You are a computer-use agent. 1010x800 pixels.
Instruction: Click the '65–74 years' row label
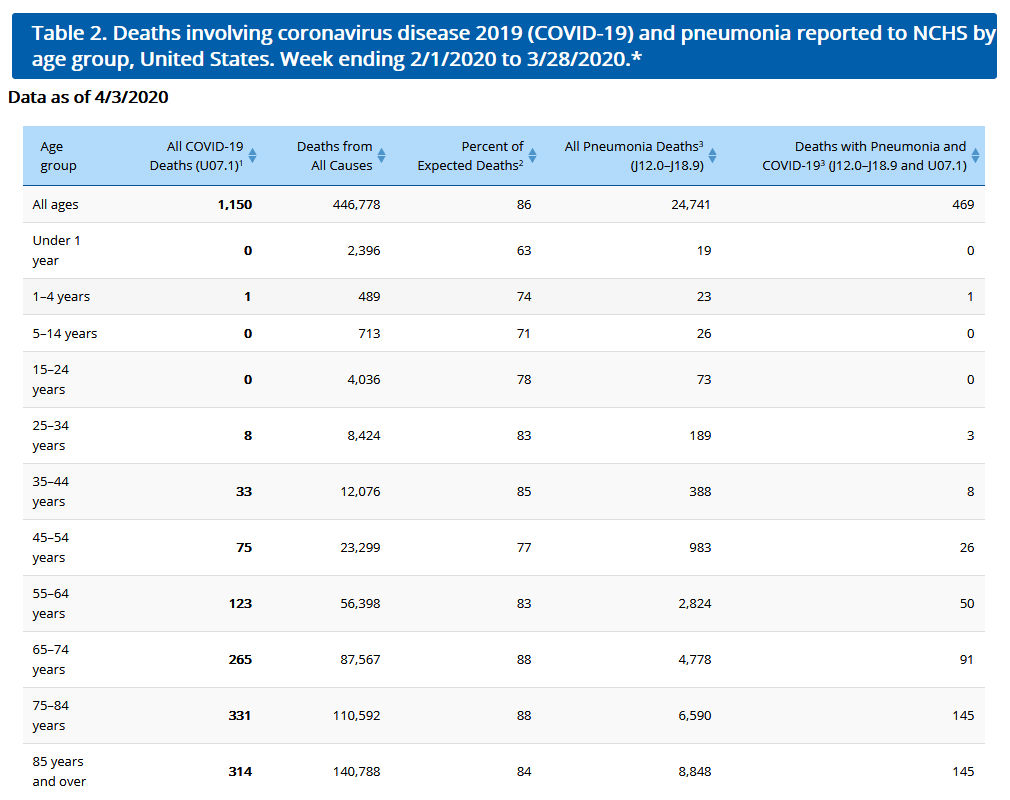(49, 659)
